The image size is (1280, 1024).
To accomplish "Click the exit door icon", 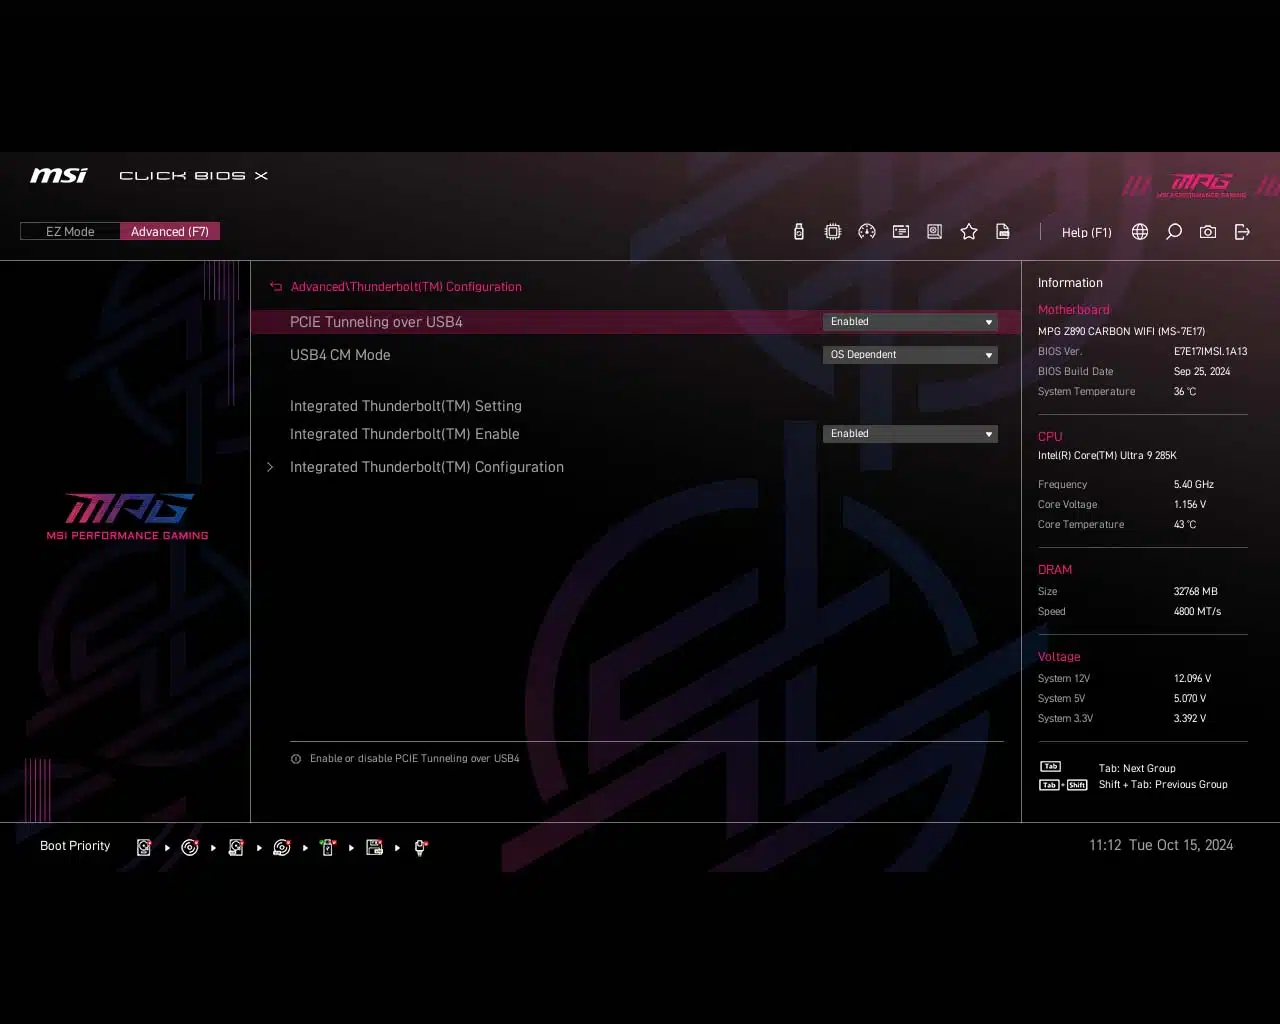I will coord(1242,232).
